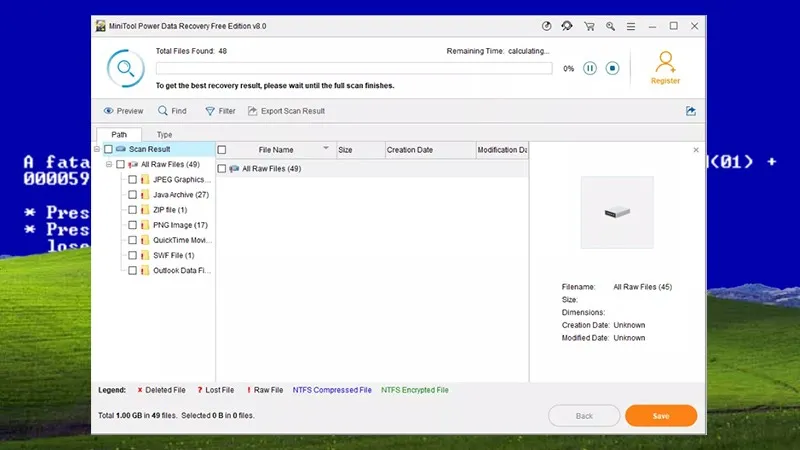Stop the scan with the stop icon
This screenshot has width=800, height=450.
612,68
